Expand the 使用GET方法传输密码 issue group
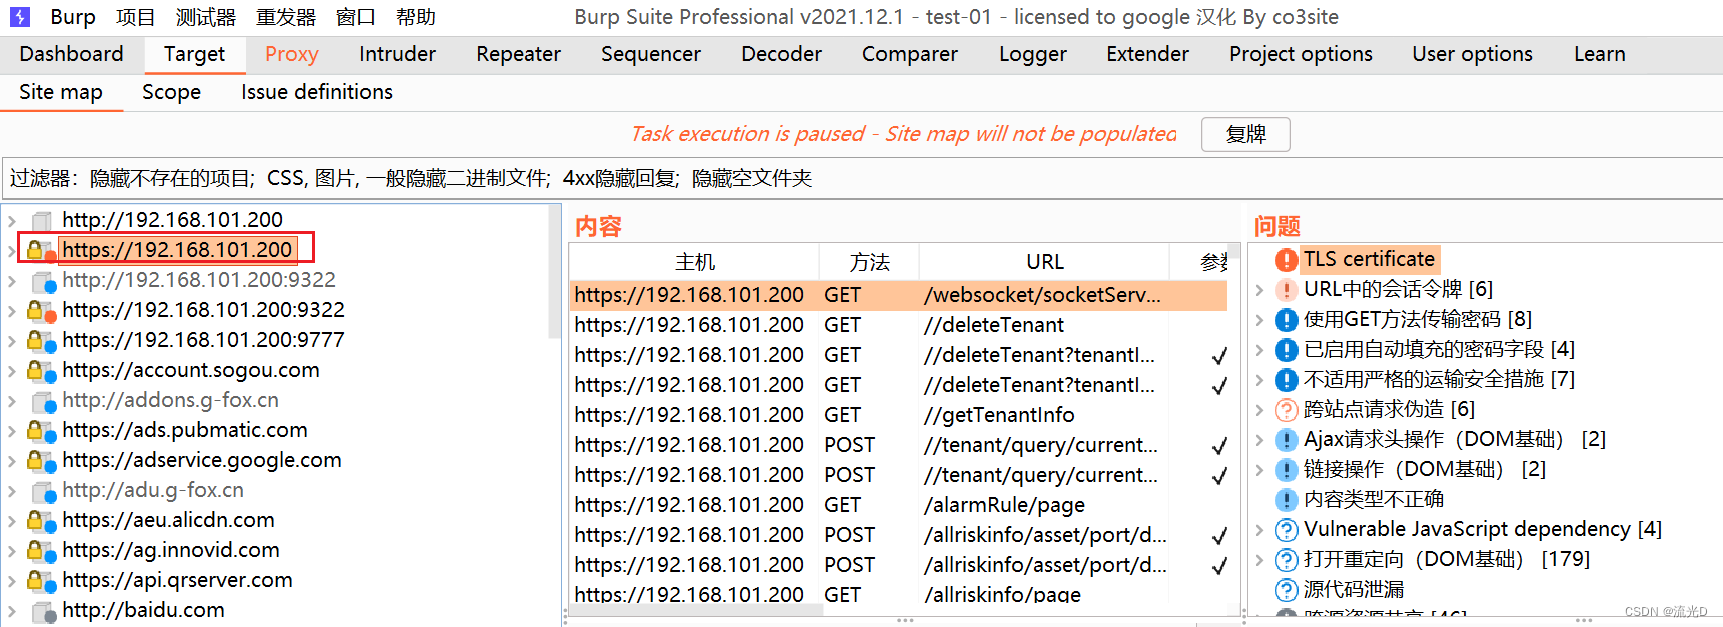 tap(1260, 320)
